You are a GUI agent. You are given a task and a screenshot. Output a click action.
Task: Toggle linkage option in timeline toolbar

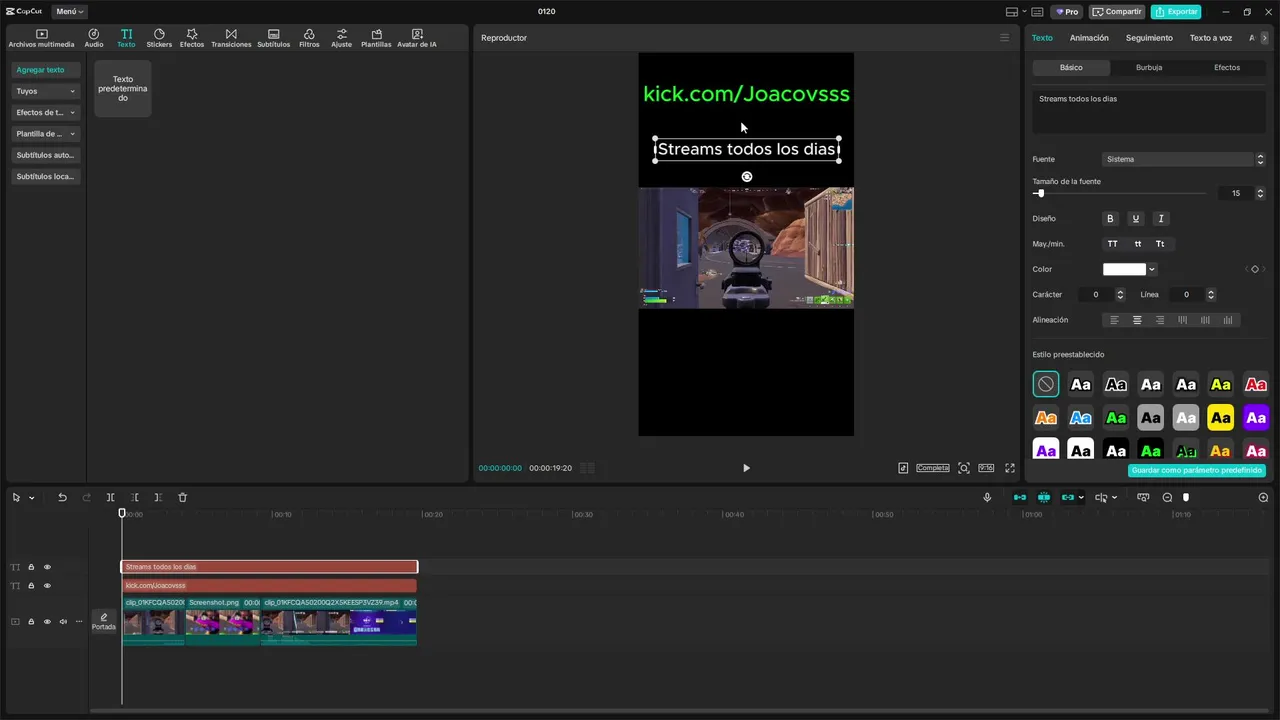pyautogui.click(x=1068, y=497)
